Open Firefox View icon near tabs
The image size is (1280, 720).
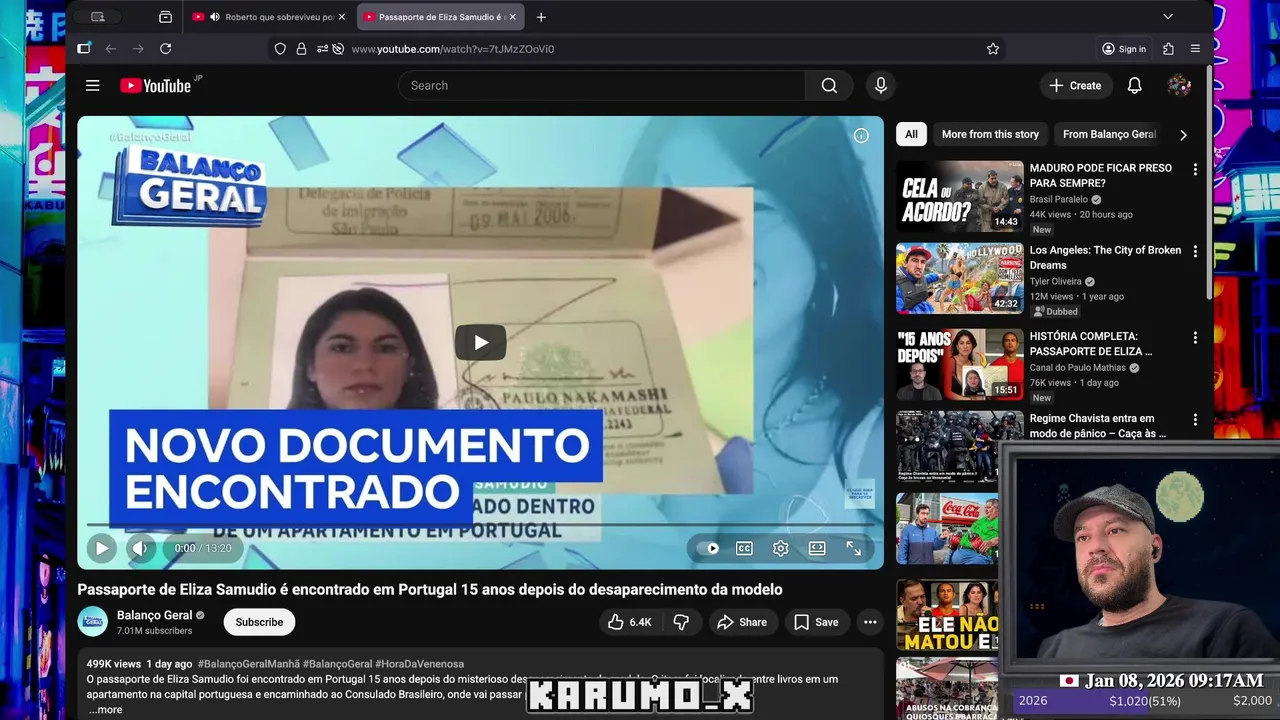[165, 17]
